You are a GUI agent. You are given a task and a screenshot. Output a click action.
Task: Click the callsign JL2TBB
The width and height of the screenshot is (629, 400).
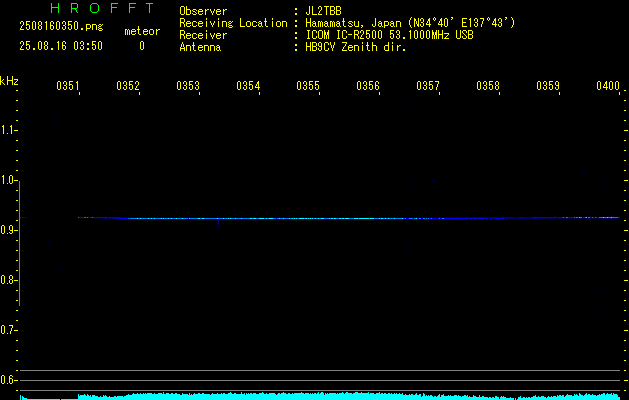point(323,11)
